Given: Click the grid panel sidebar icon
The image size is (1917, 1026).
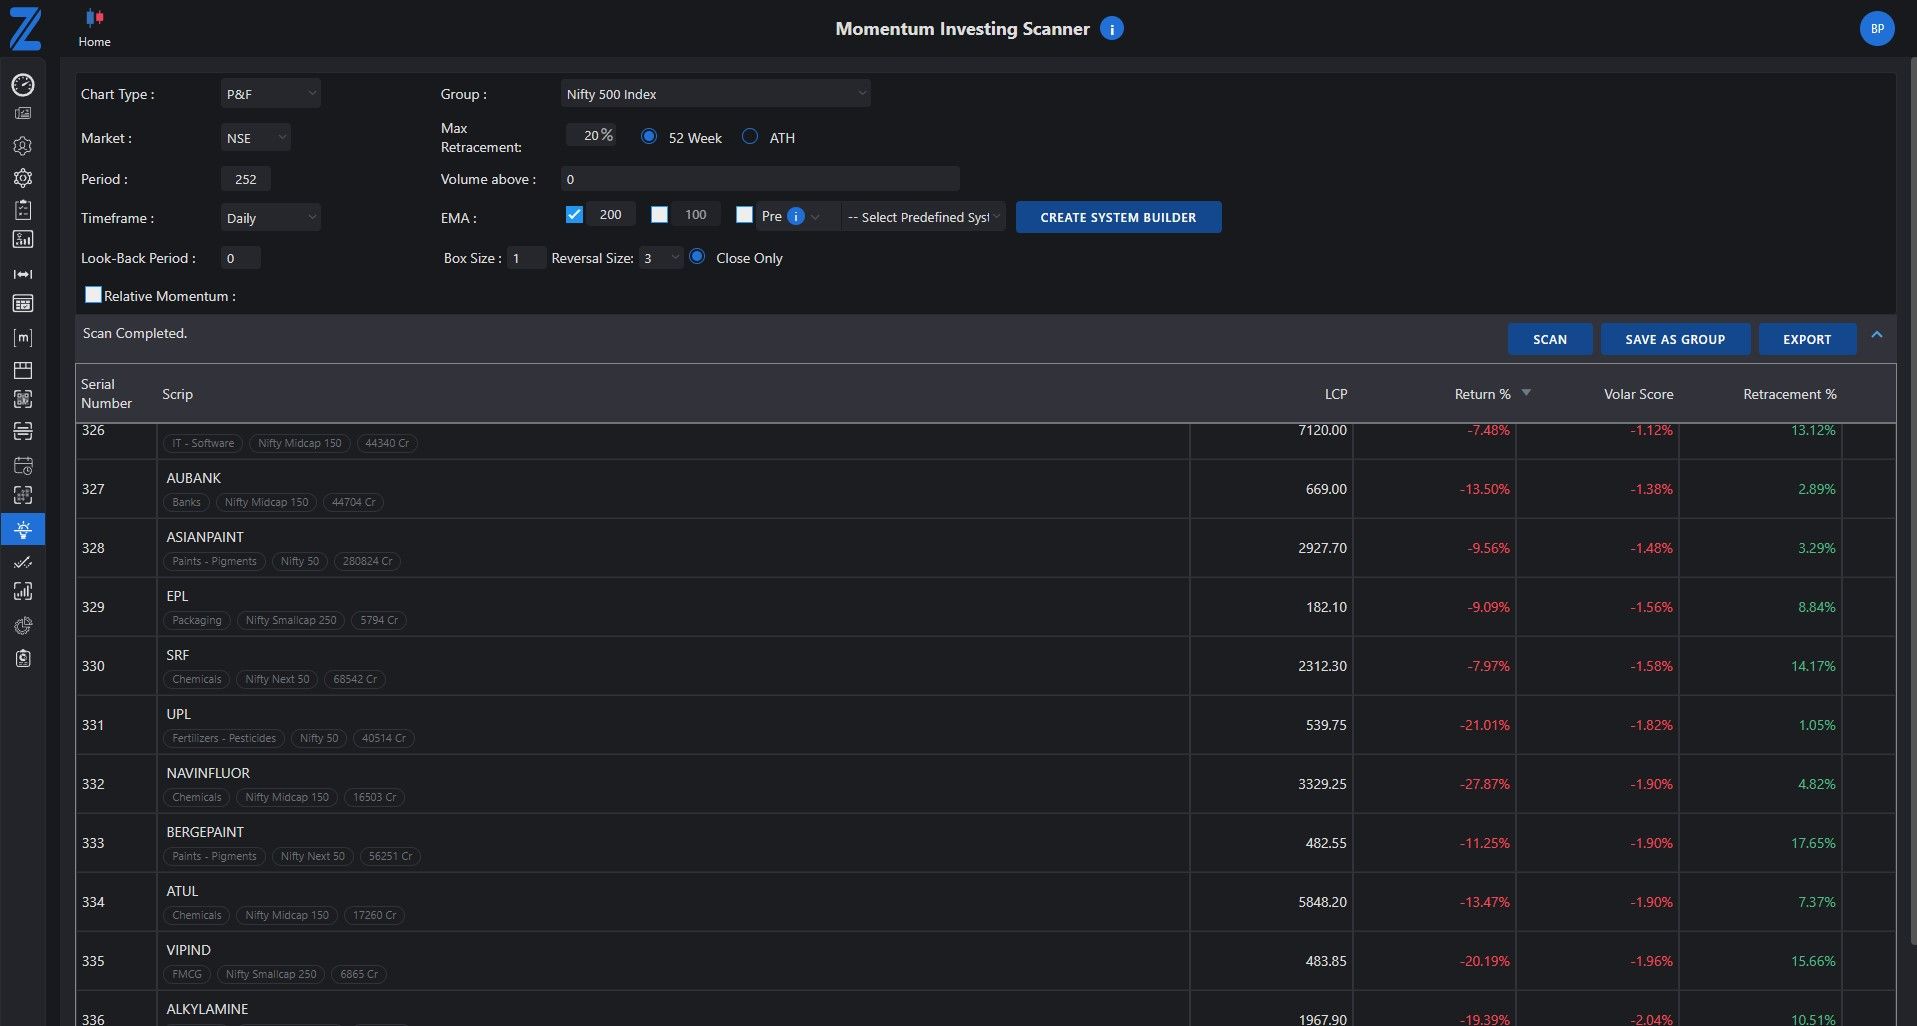Looking at the screenshot, I should pos(23,370).
